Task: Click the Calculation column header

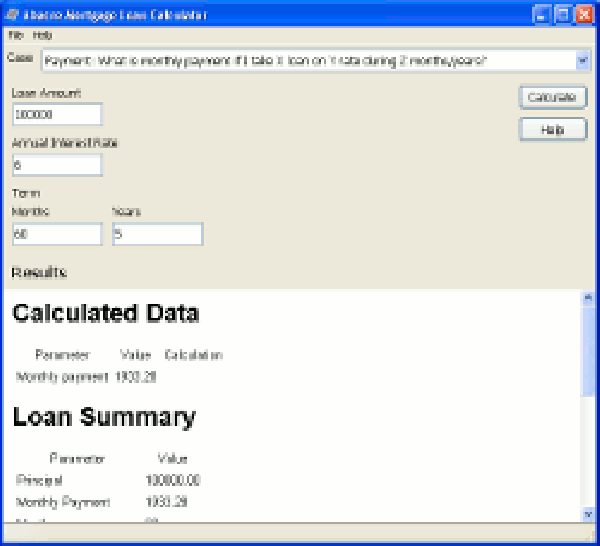Action: 194,355
